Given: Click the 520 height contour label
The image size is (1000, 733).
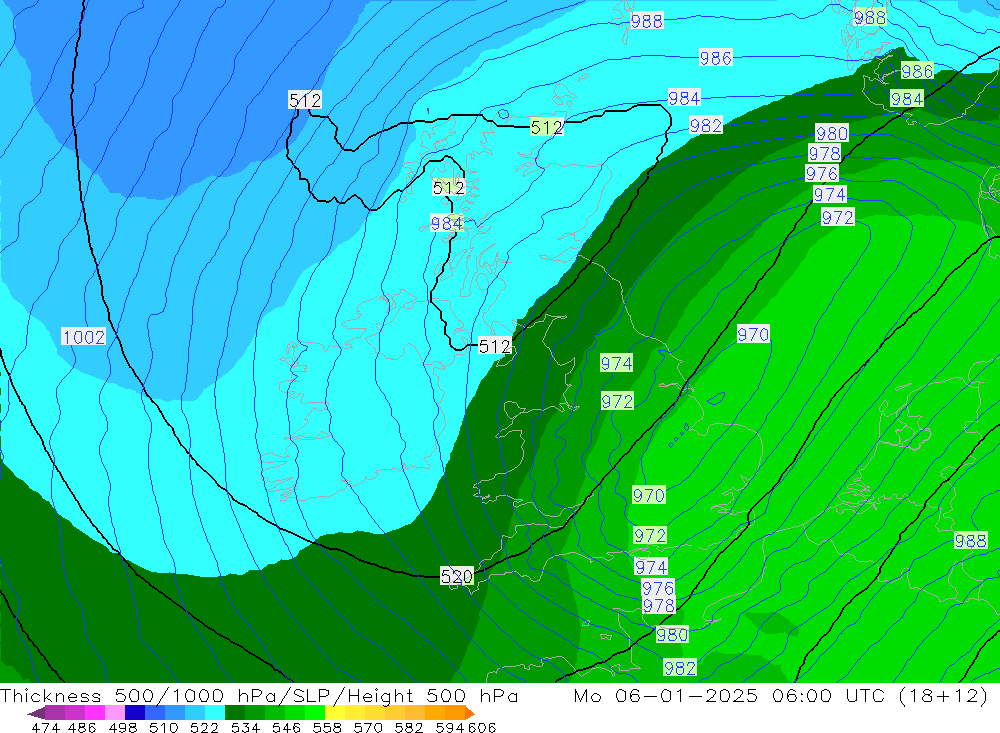Looking at the screenshot, I should click(457, 577).
